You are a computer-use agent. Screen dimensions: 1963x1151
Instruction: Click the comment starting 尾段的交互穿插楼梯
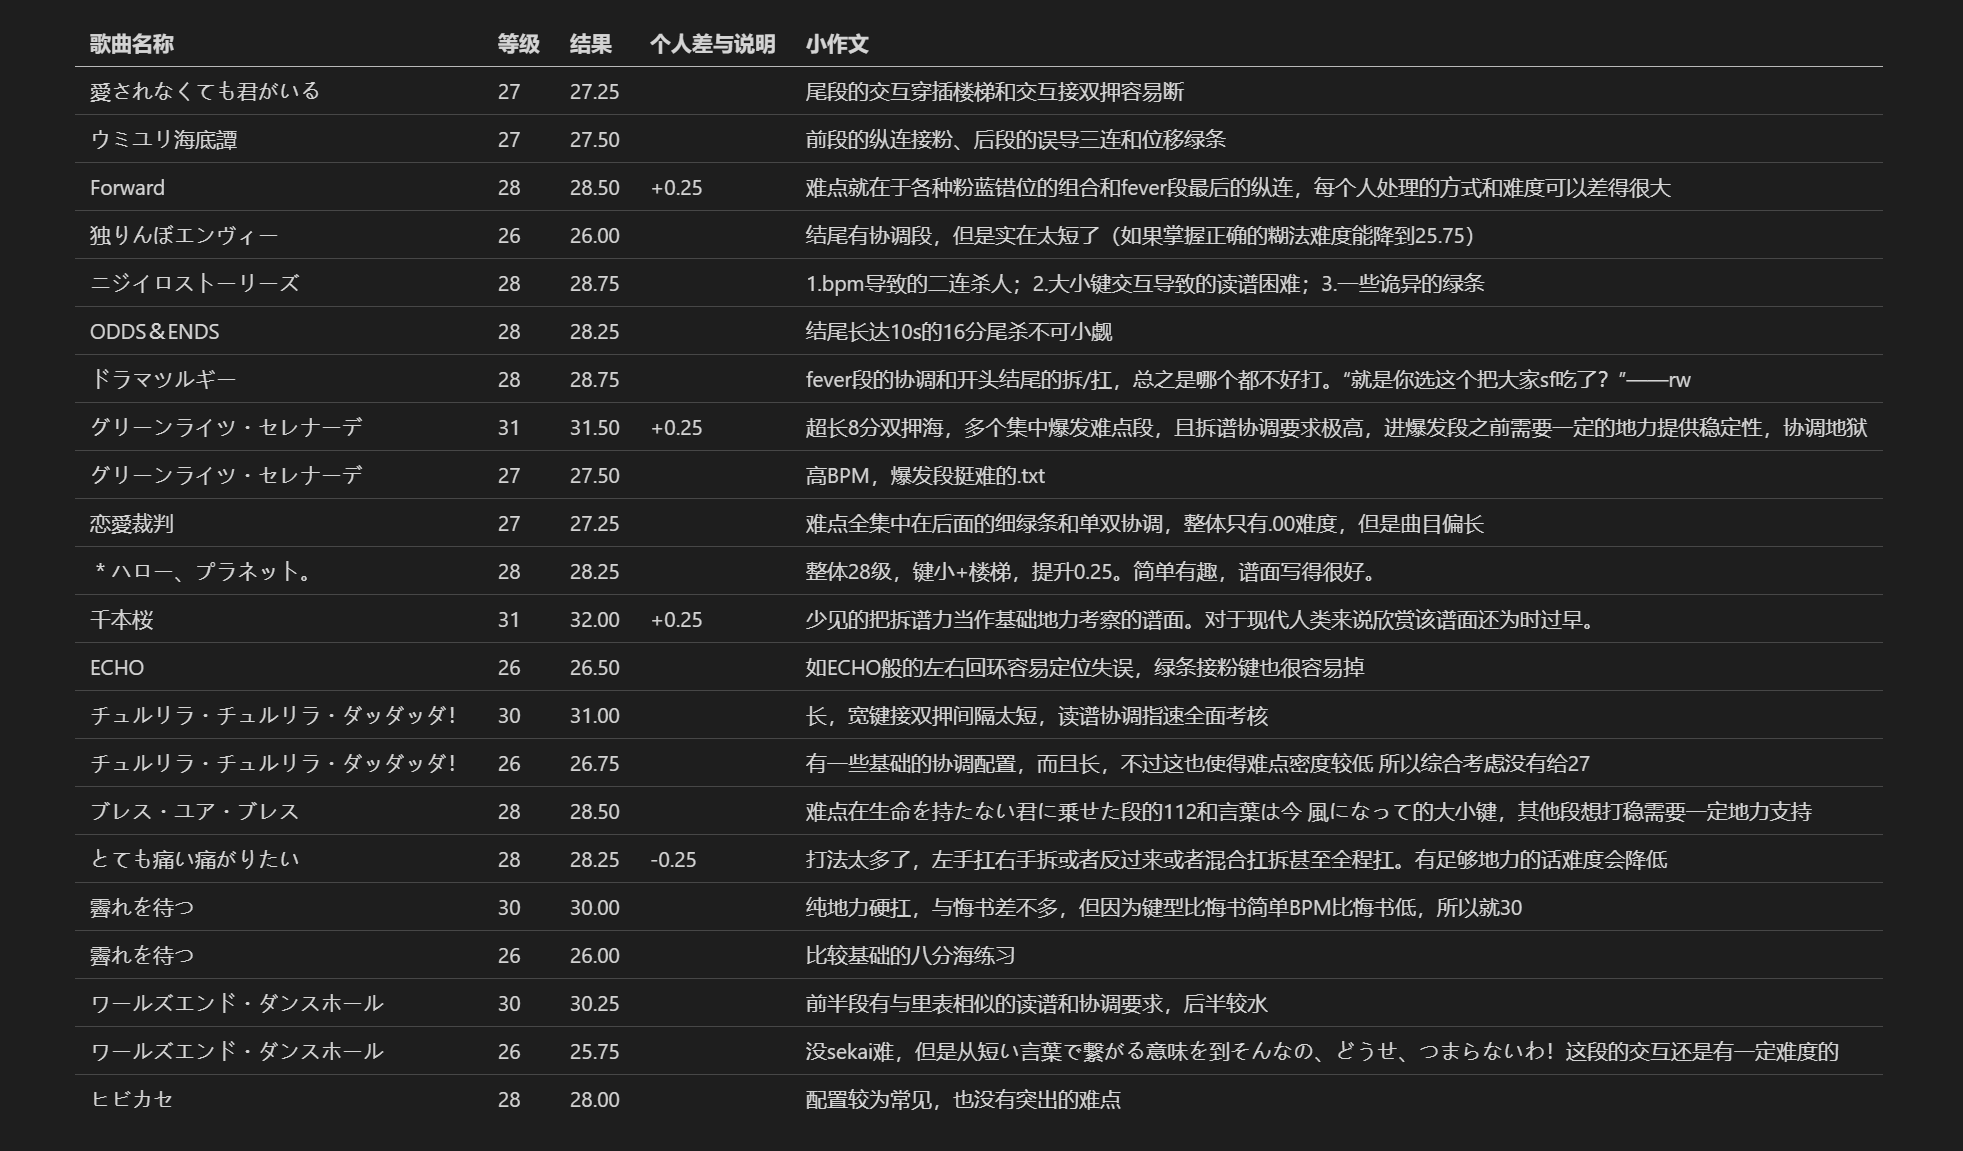click(x=995, y=91)
